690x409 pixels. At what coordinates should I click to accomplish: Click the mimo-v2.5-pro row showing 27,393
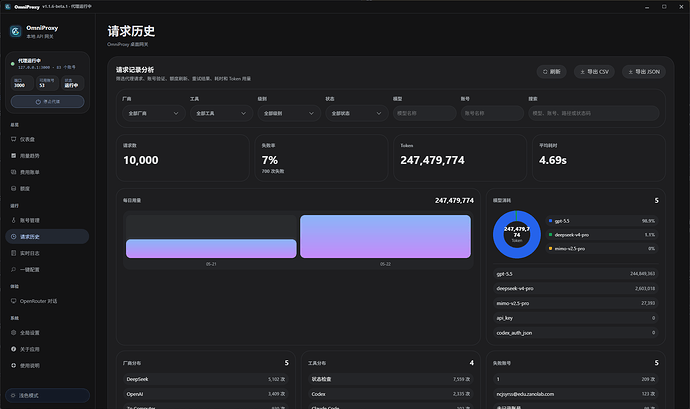pyautogui.click(x=576, y=303)
